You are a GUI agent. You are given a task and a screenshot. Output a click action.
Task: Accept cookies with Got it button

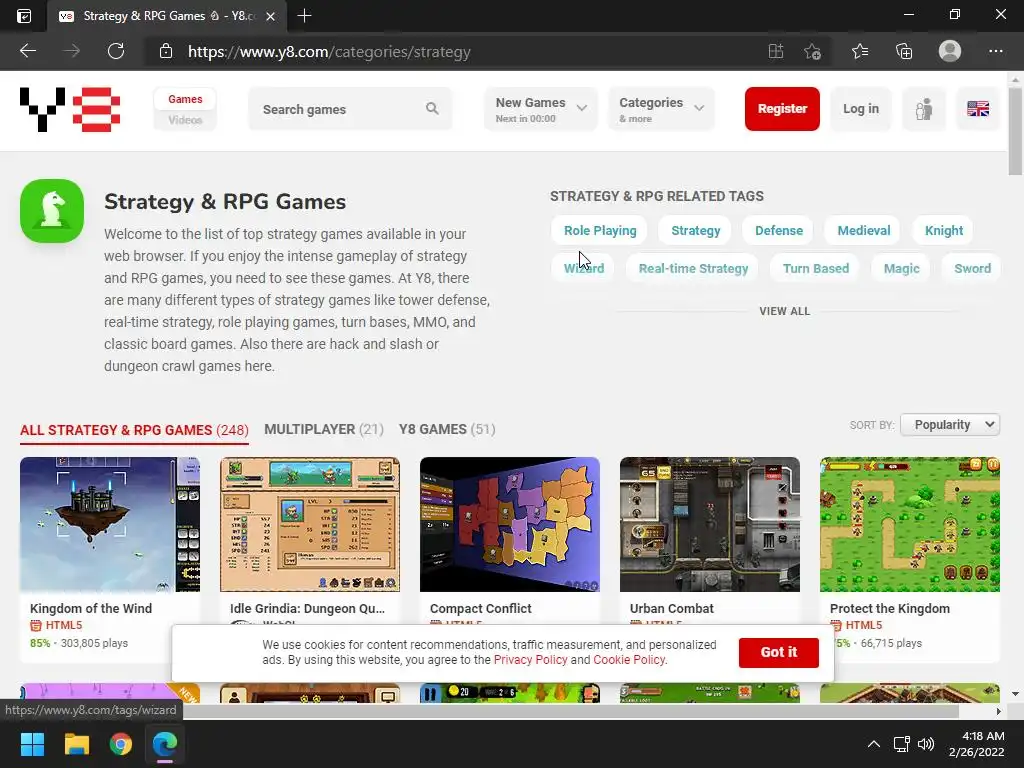coord(778,652)
